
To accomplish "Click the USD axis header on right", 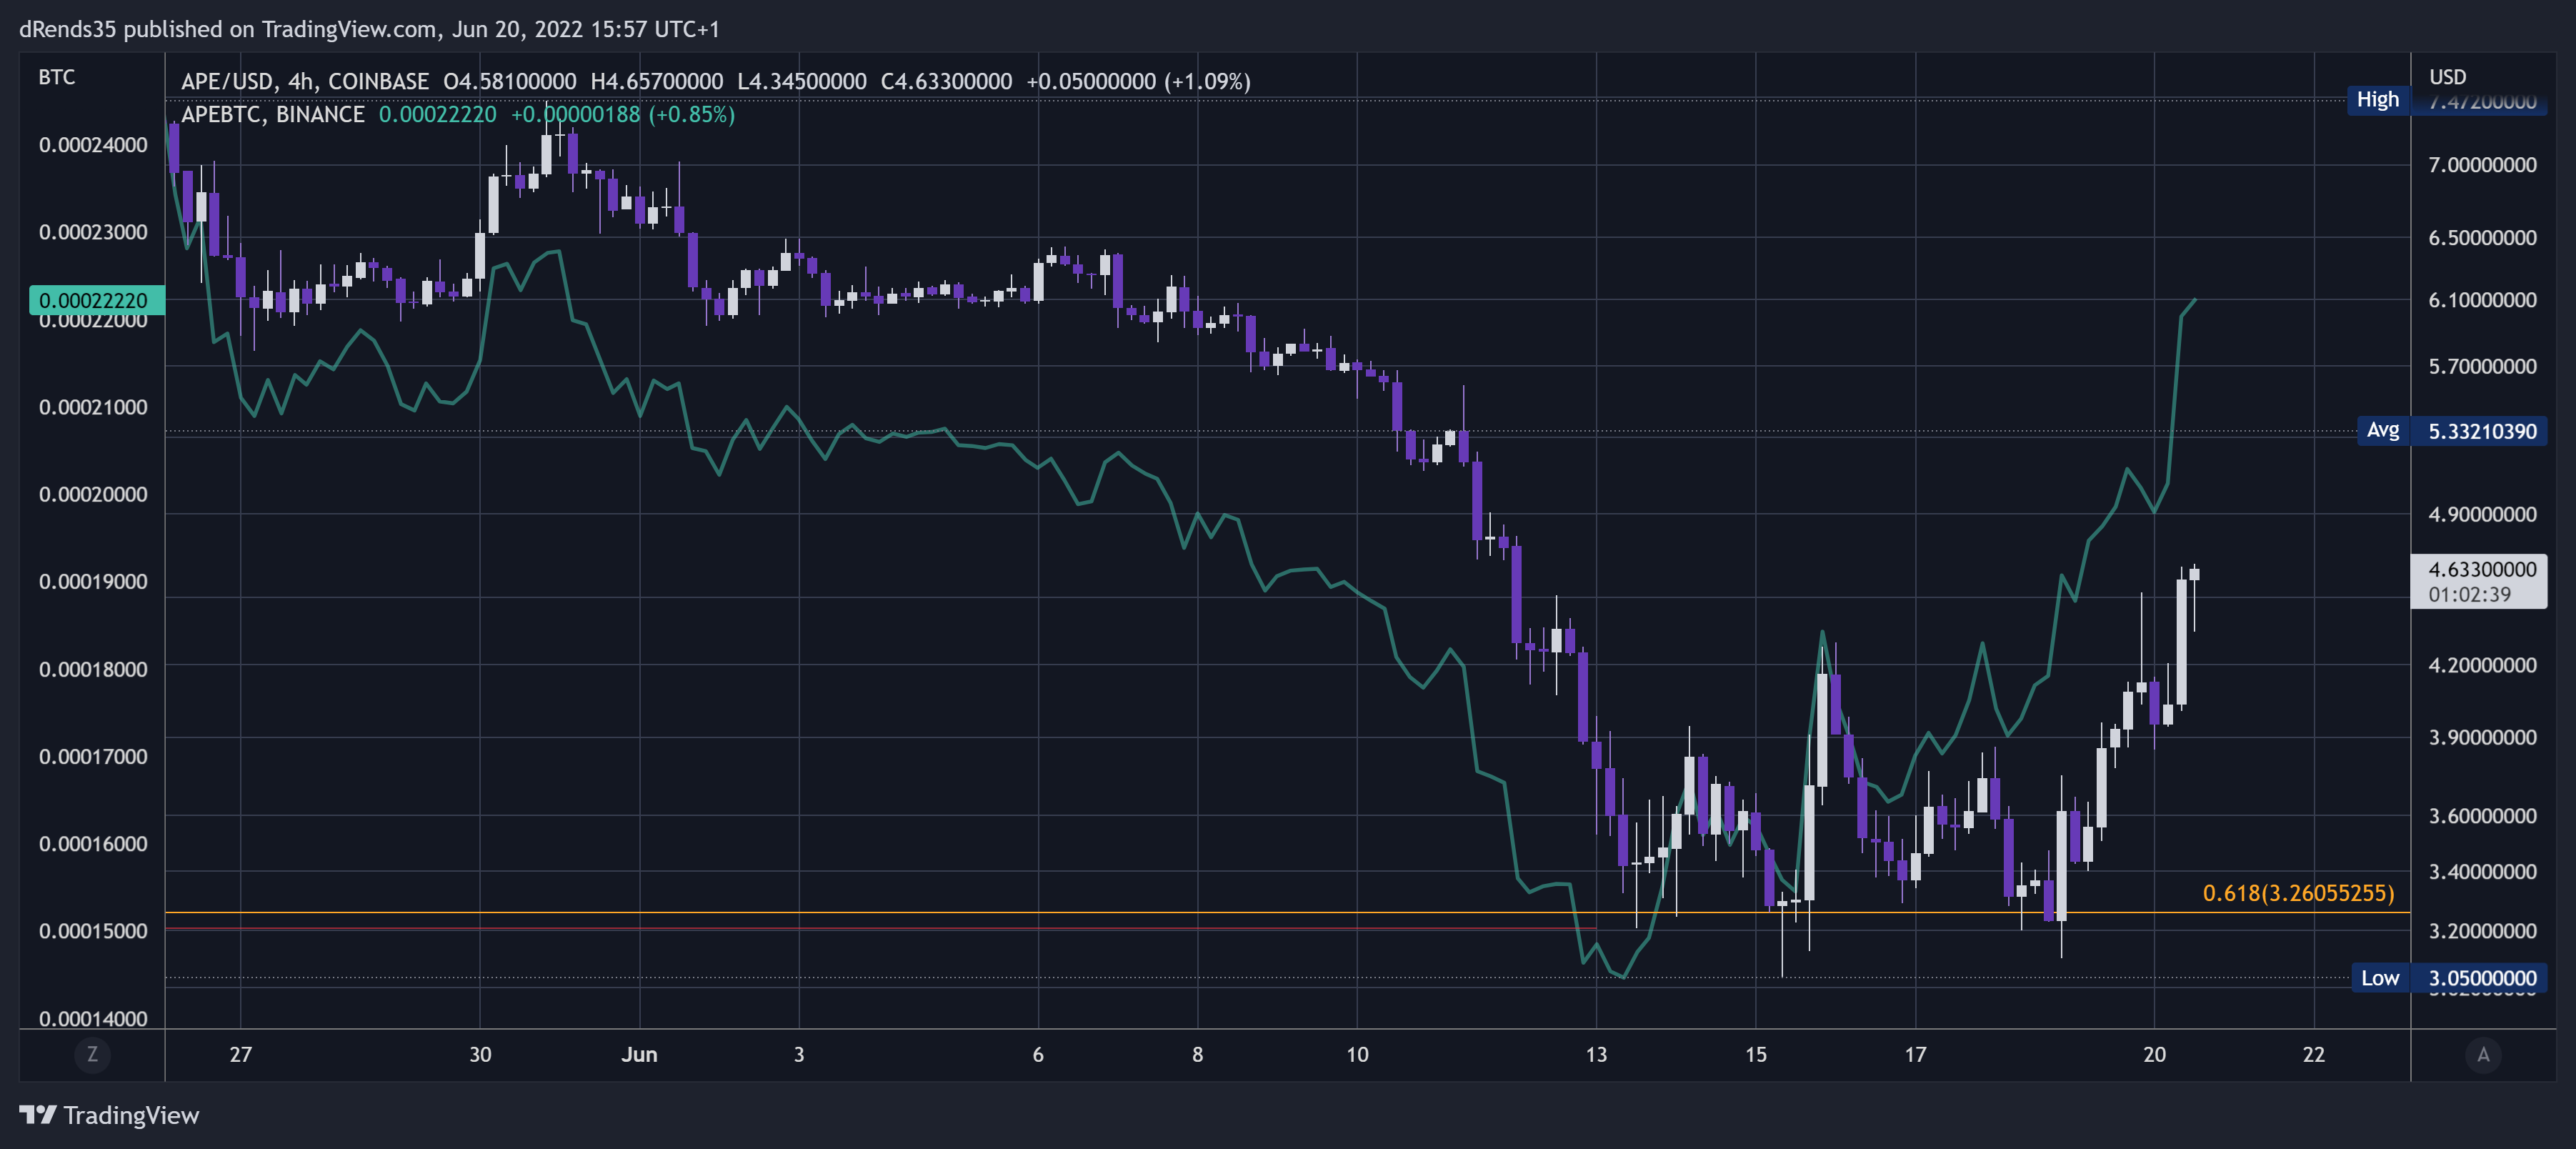I will 2448,77.
